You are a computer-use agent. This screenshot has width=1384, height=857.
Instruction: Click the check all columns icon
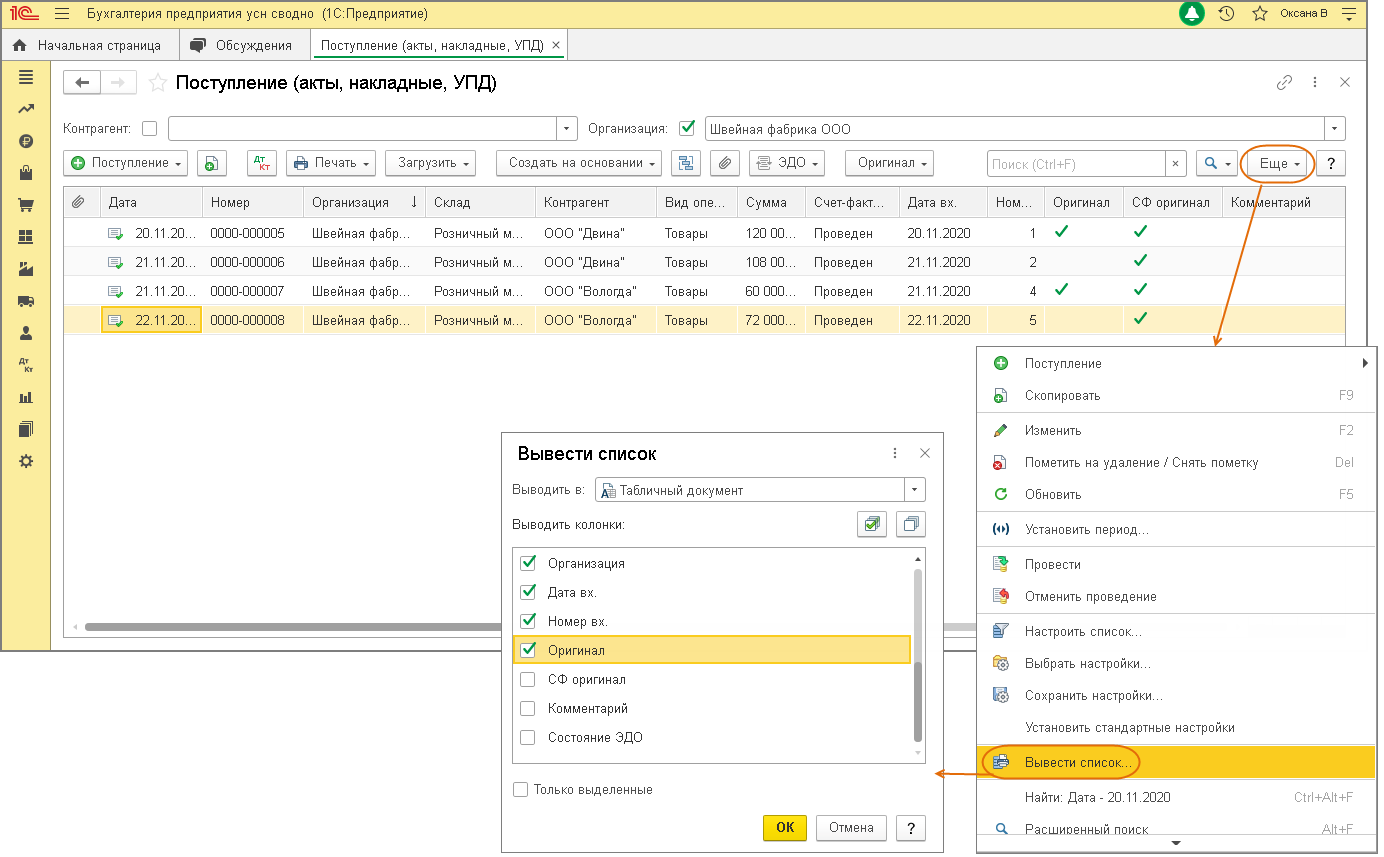pos(872,523)
